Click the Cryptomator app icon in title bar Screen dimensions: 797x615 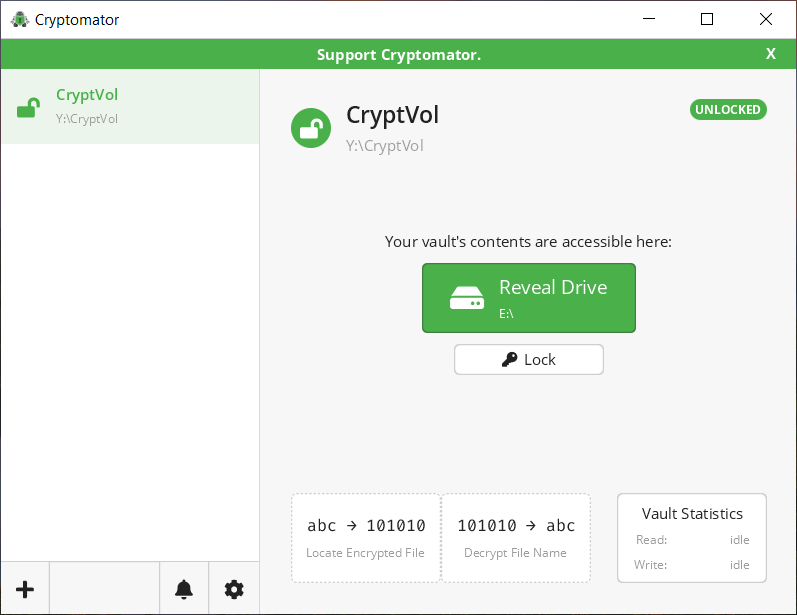pyautogui.click(x=19, y=19)
